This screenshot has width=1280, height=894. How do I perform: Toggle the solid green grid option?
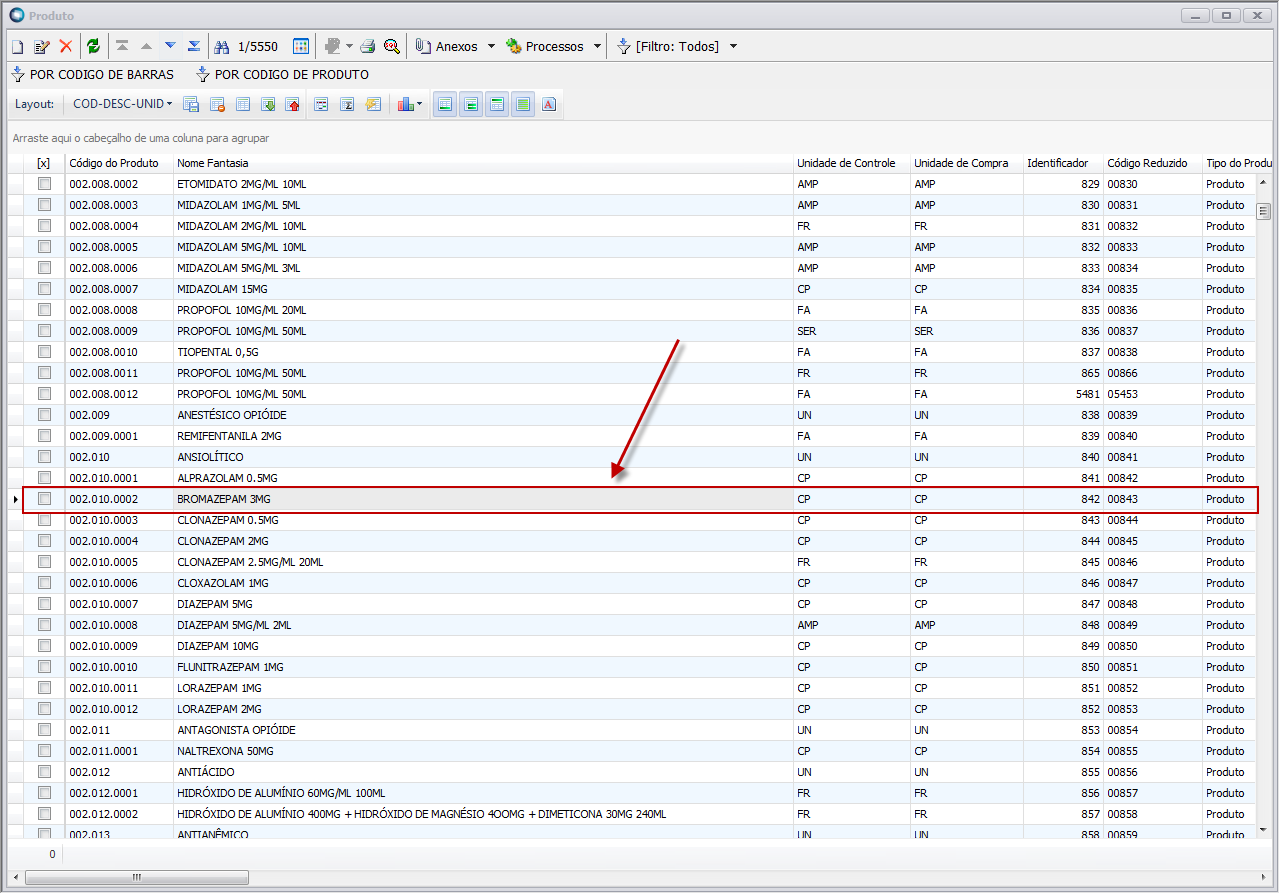(x=523, y=104)
